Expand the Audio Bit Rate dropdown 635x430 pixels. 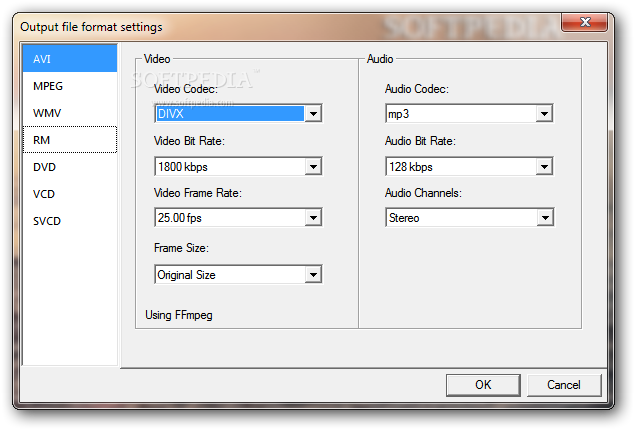click(x=544, y=166)
